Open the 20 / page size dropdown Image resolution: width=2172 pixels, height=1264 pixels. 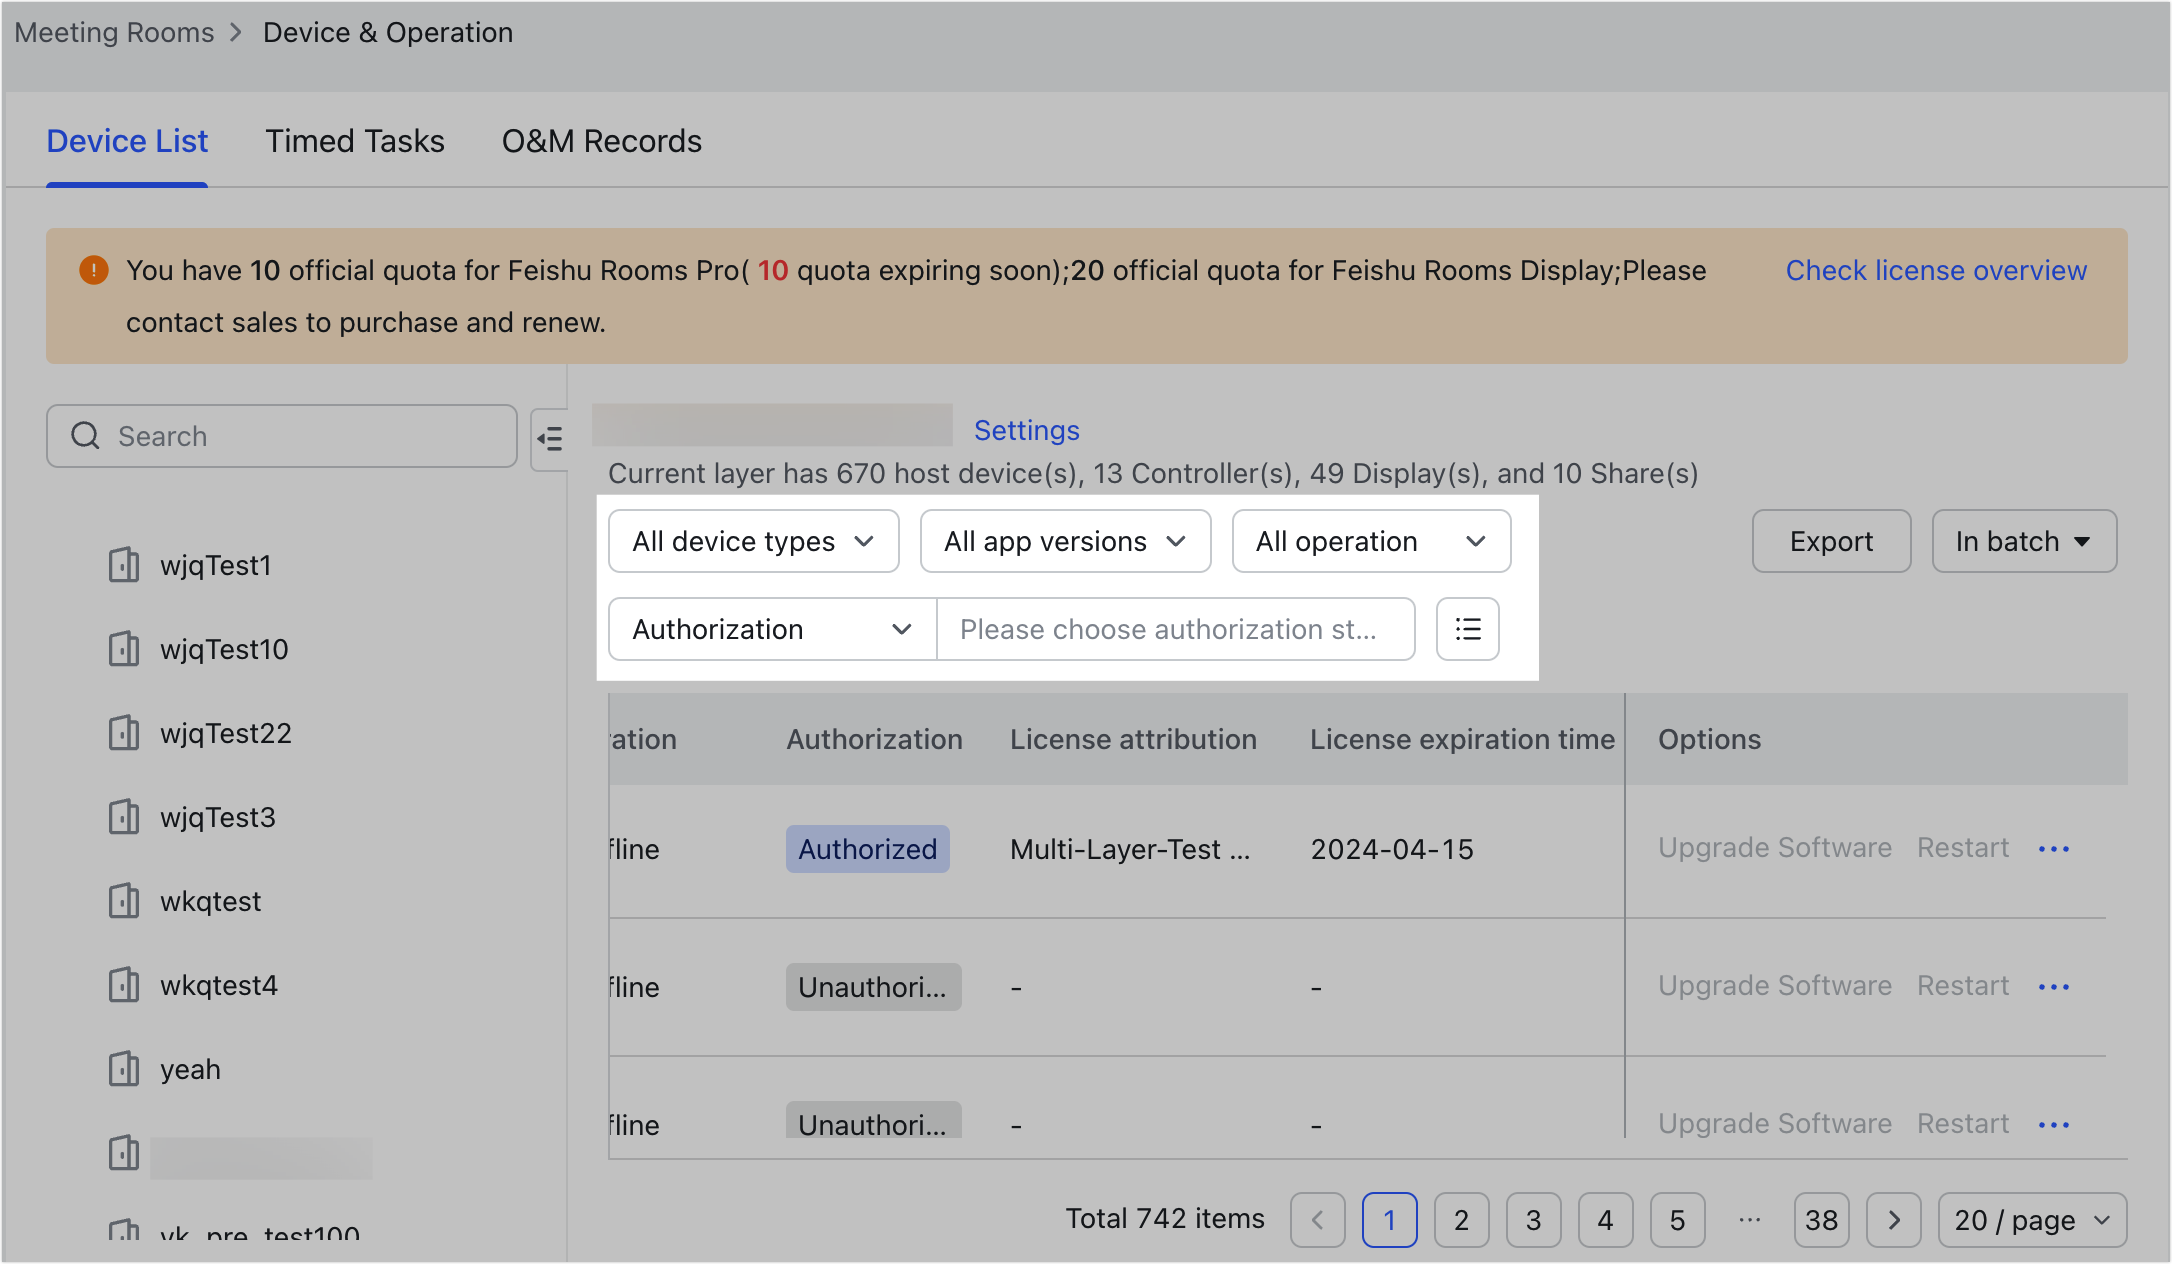click(x=2032, y=1219)
